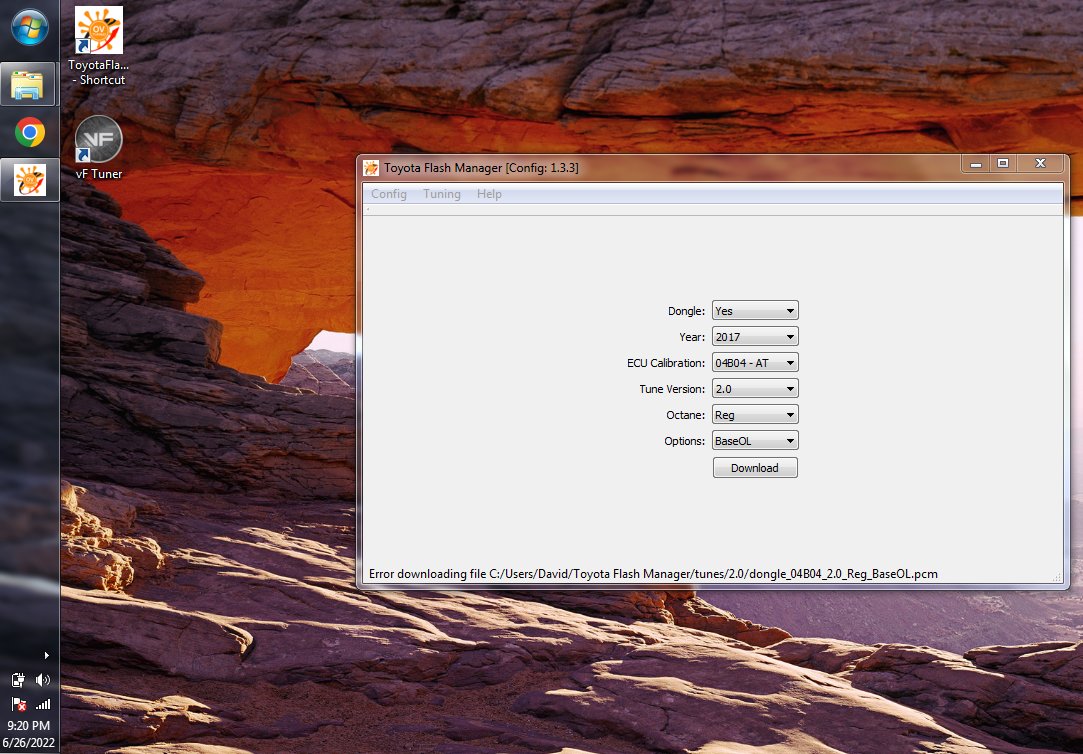Expand the Dongle dropdown

755,311
